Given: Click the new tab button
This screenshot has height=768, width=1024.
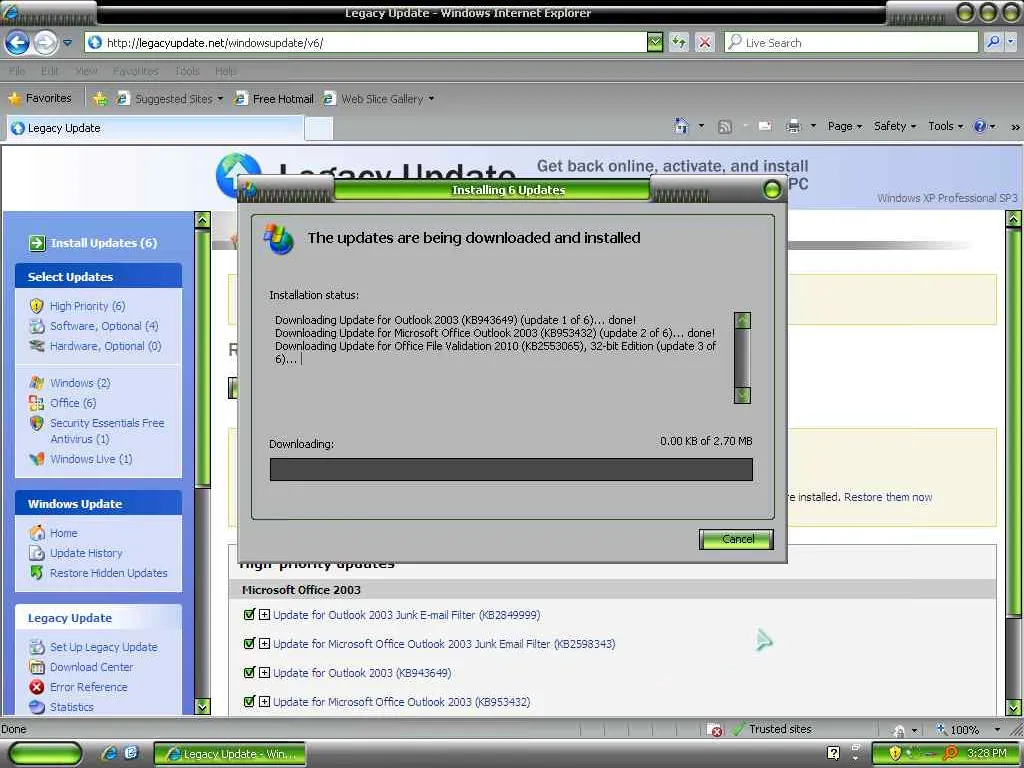Looking at the screenshot, I should (x=319, y=129).
